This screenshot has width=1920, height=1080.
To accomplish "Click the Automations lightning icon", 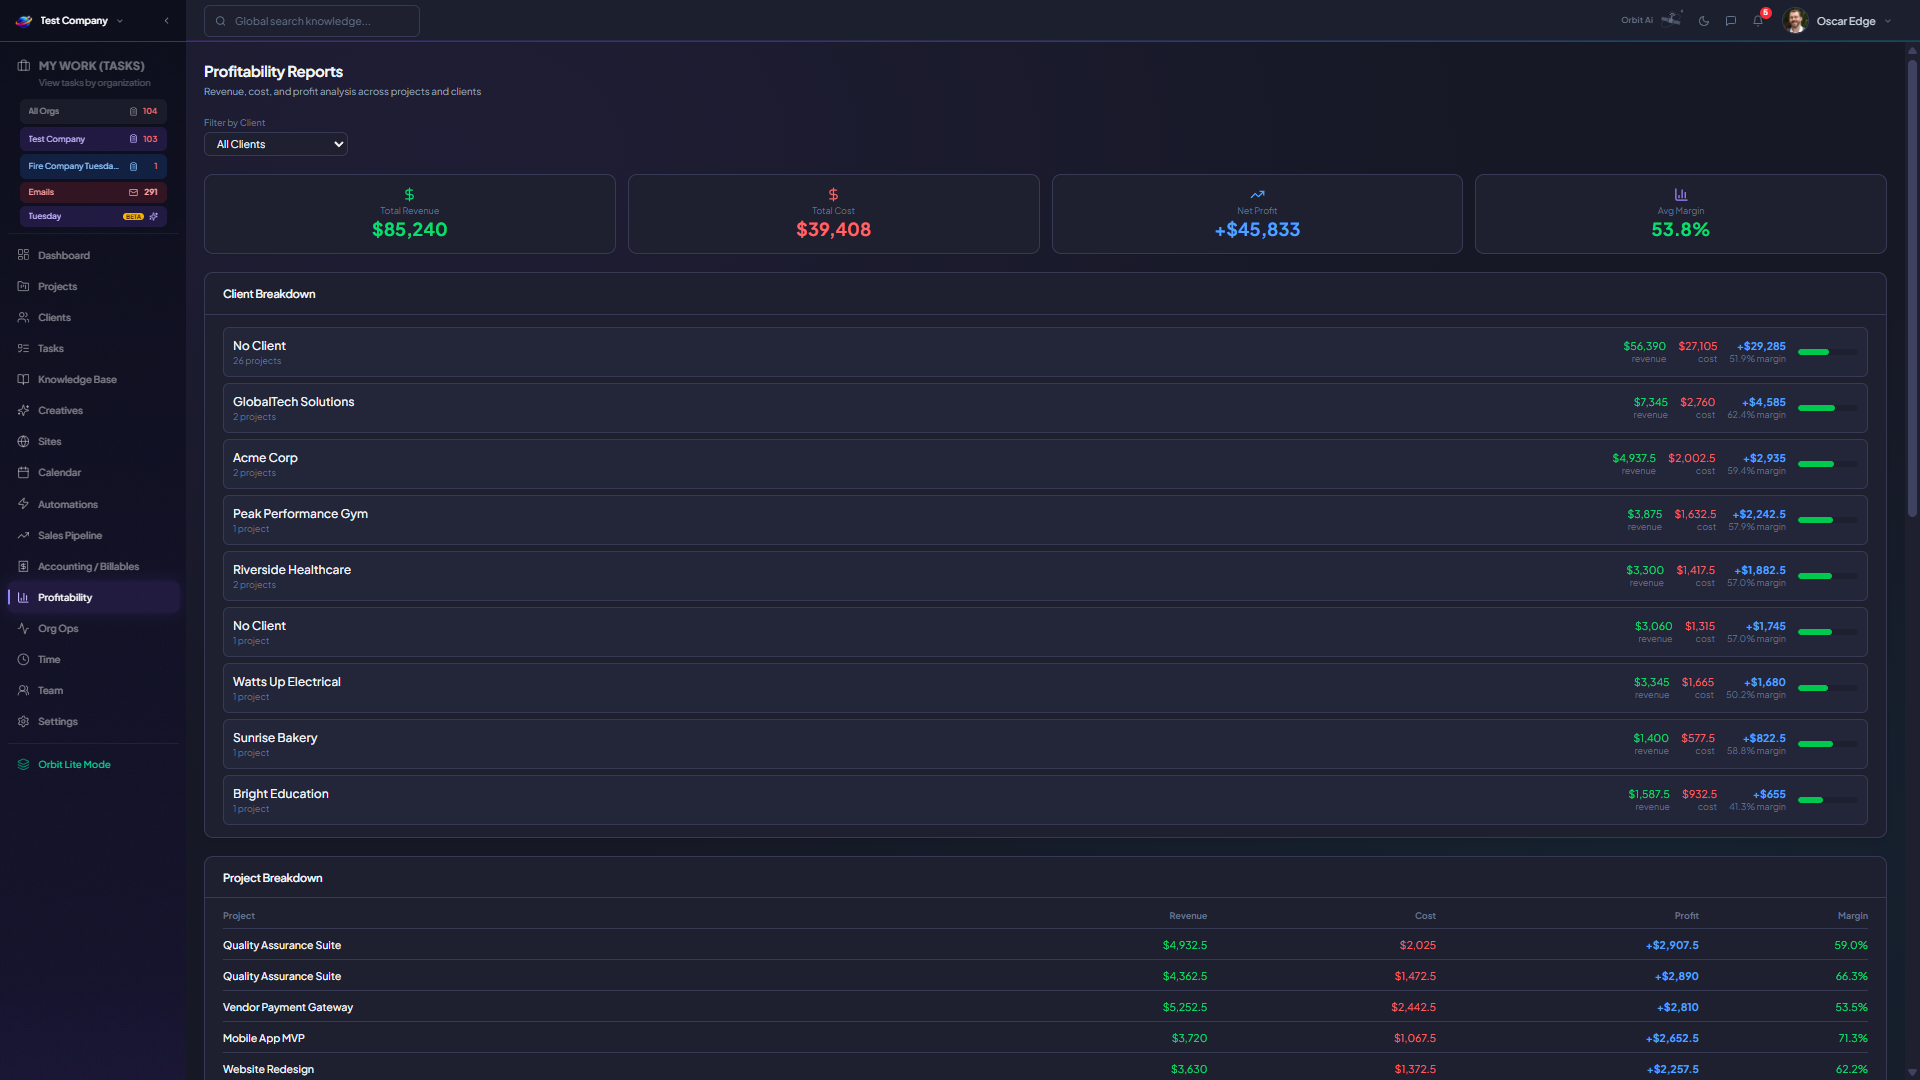I will point(23,504).
